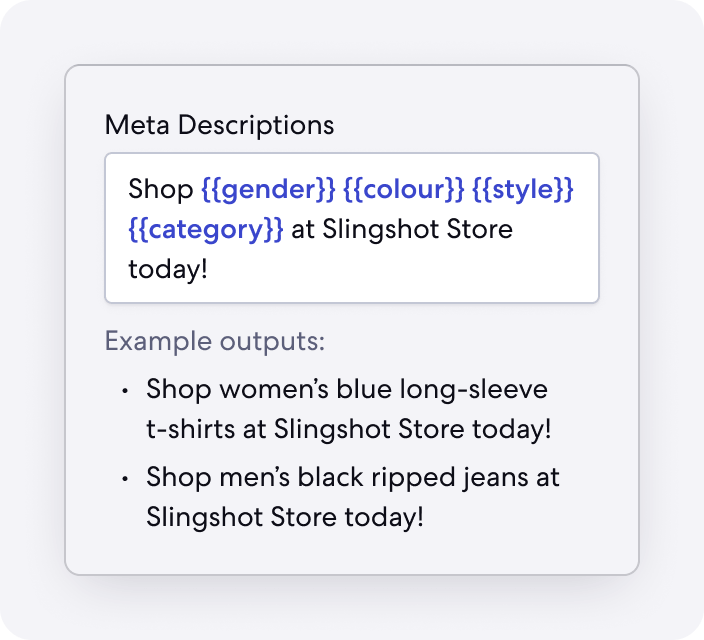Click the "Meta Descriptions" field label

pyautogui.click(x=219, y=125)
